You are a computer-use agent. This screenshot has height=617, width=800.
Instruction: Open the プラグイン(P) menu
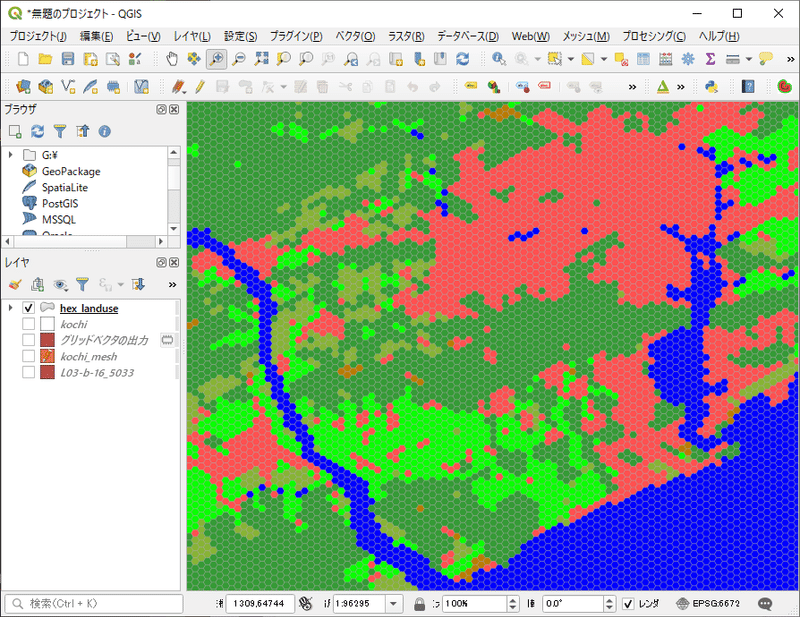tap(296, 36)
